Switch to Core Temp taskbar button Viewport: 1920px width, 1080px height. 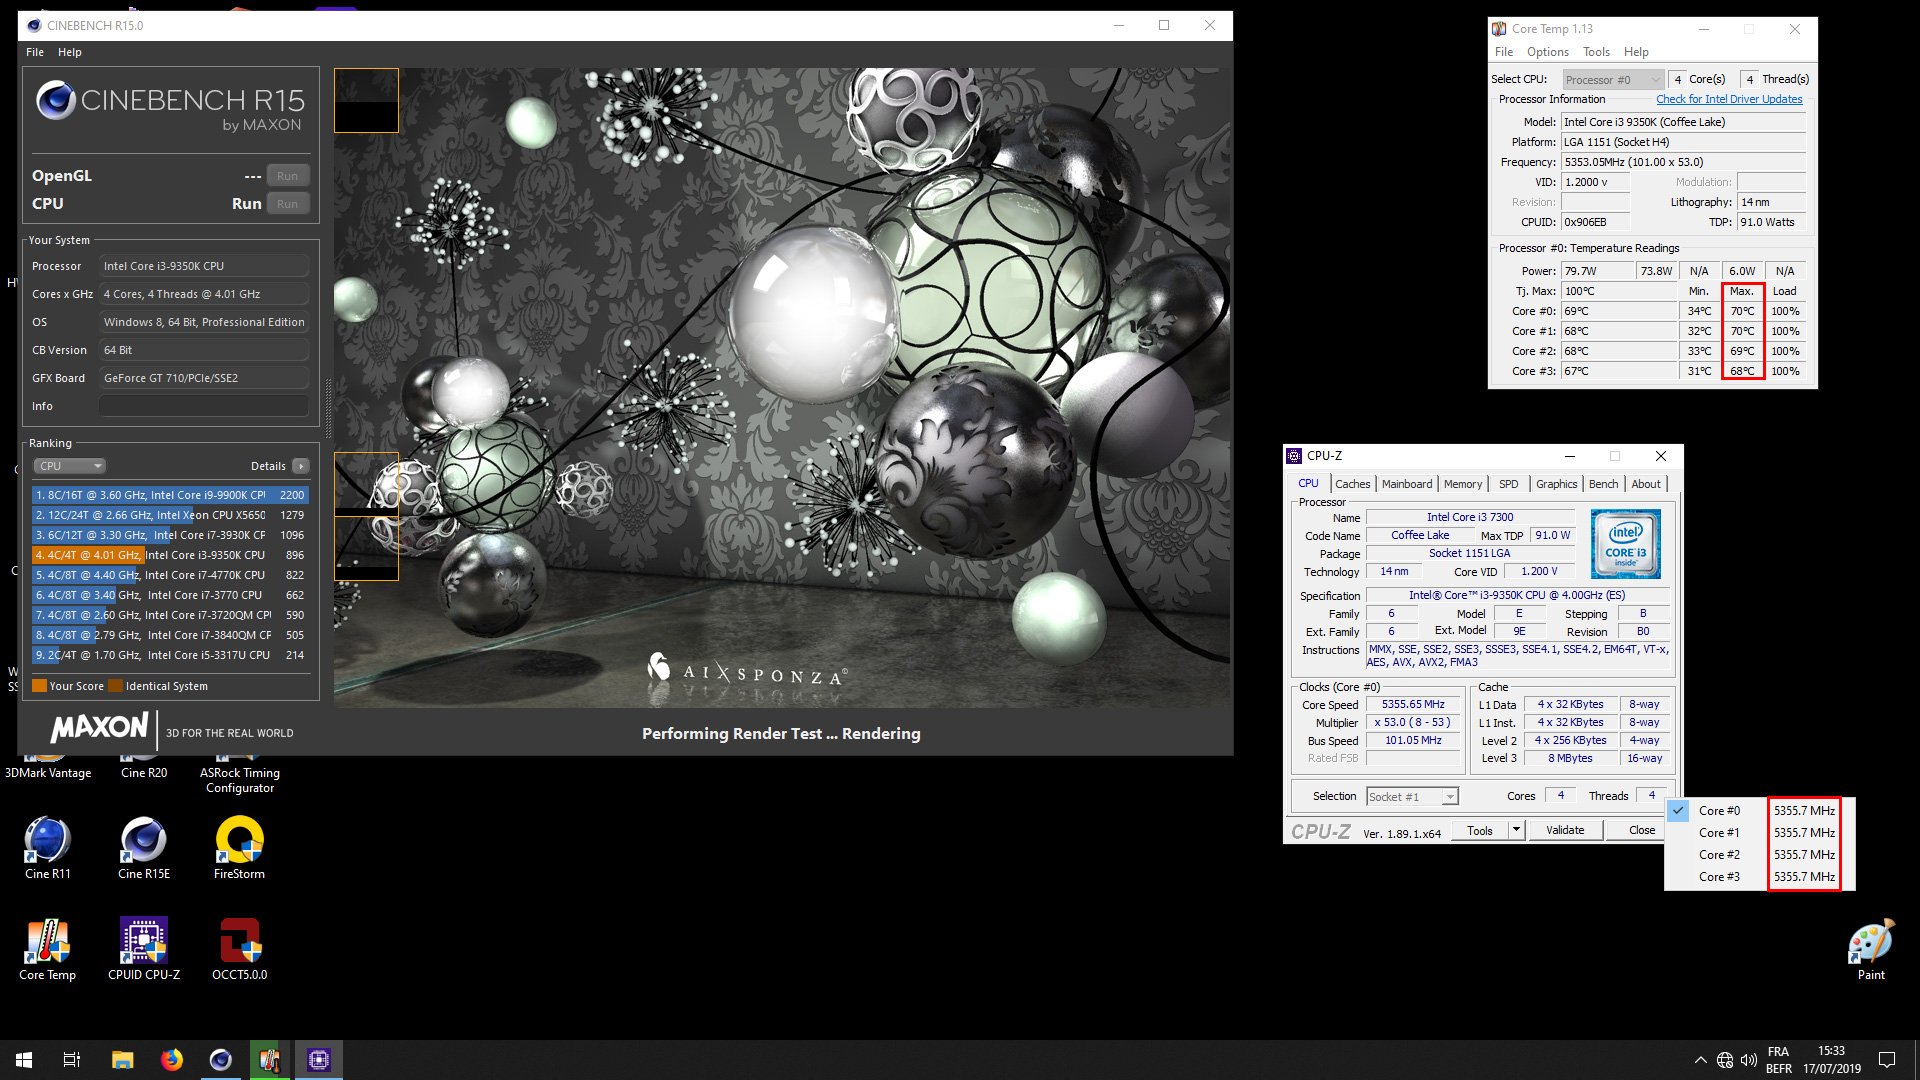click(269, 1060)
